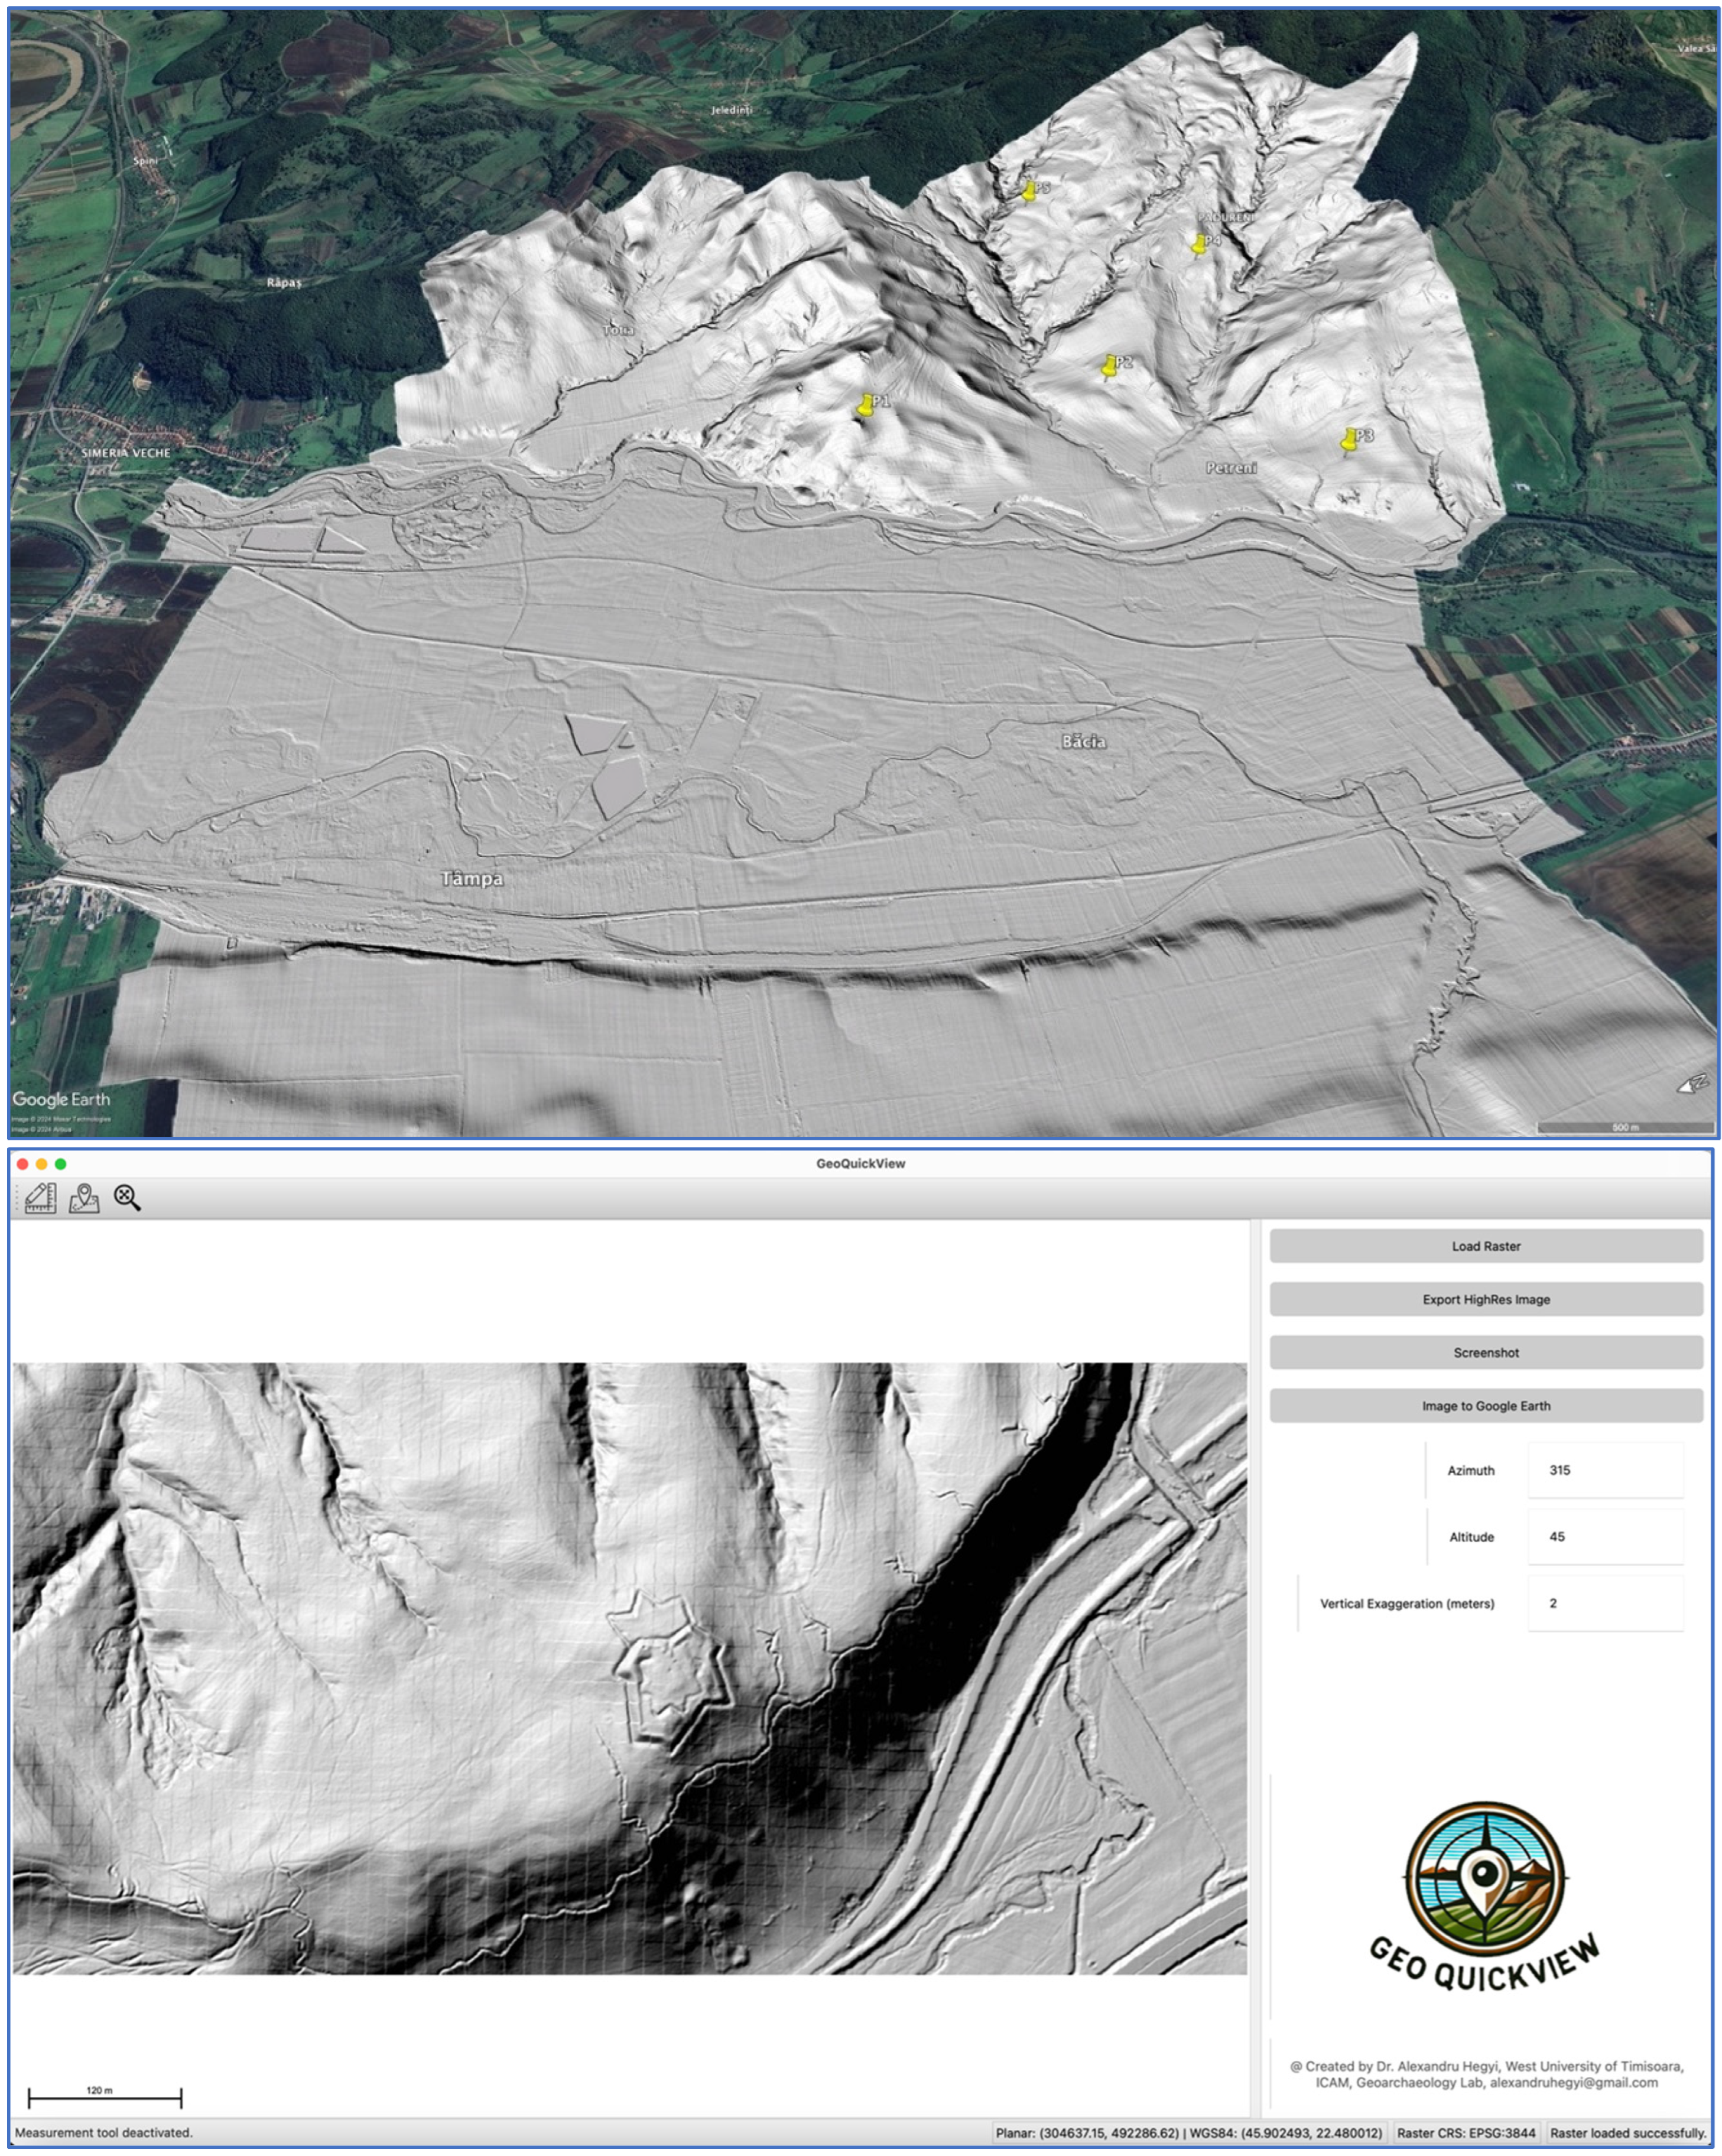Activate the ruler measurement tool
The height and width of the screenshot is (2156, 1722).
click(40, 1197)
